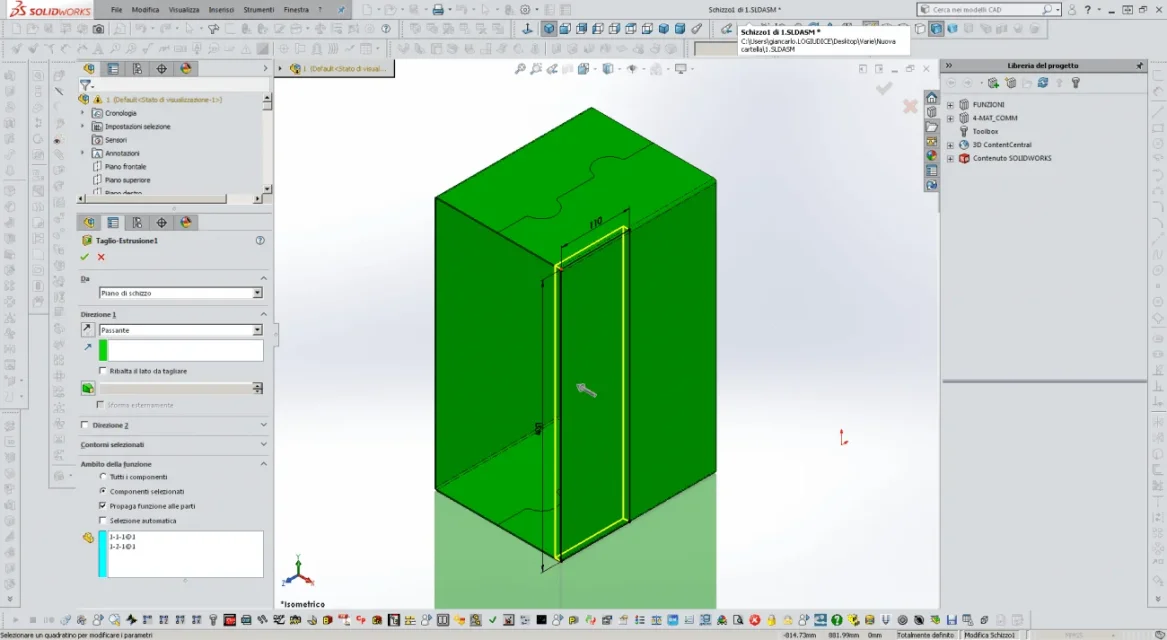Image resolution: width=1167 pixels, height=640 pixels.
Task: Enable the Direzione 2 checkbox
Action: (x=84, y=425)
